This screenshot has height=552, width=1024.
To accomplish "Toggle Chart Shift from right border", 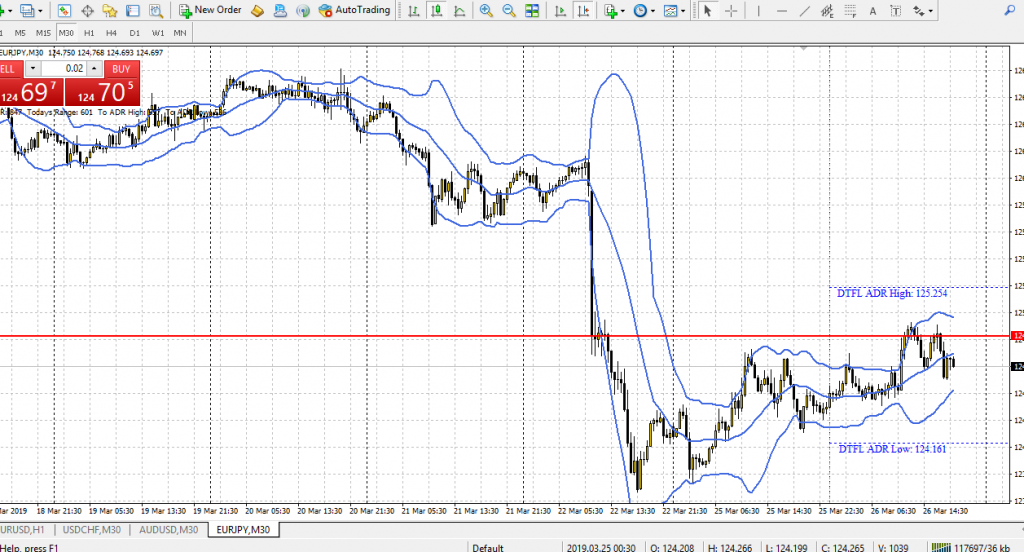I will pos(584,10).
